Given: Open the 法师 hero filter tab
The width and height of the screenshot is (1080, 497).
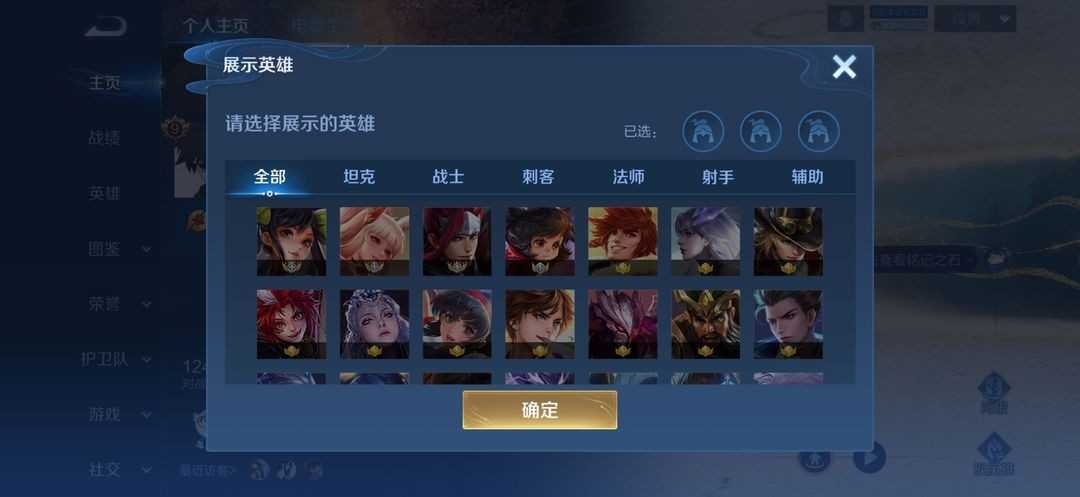Looking at the screenshot, I should pos(628,177).
